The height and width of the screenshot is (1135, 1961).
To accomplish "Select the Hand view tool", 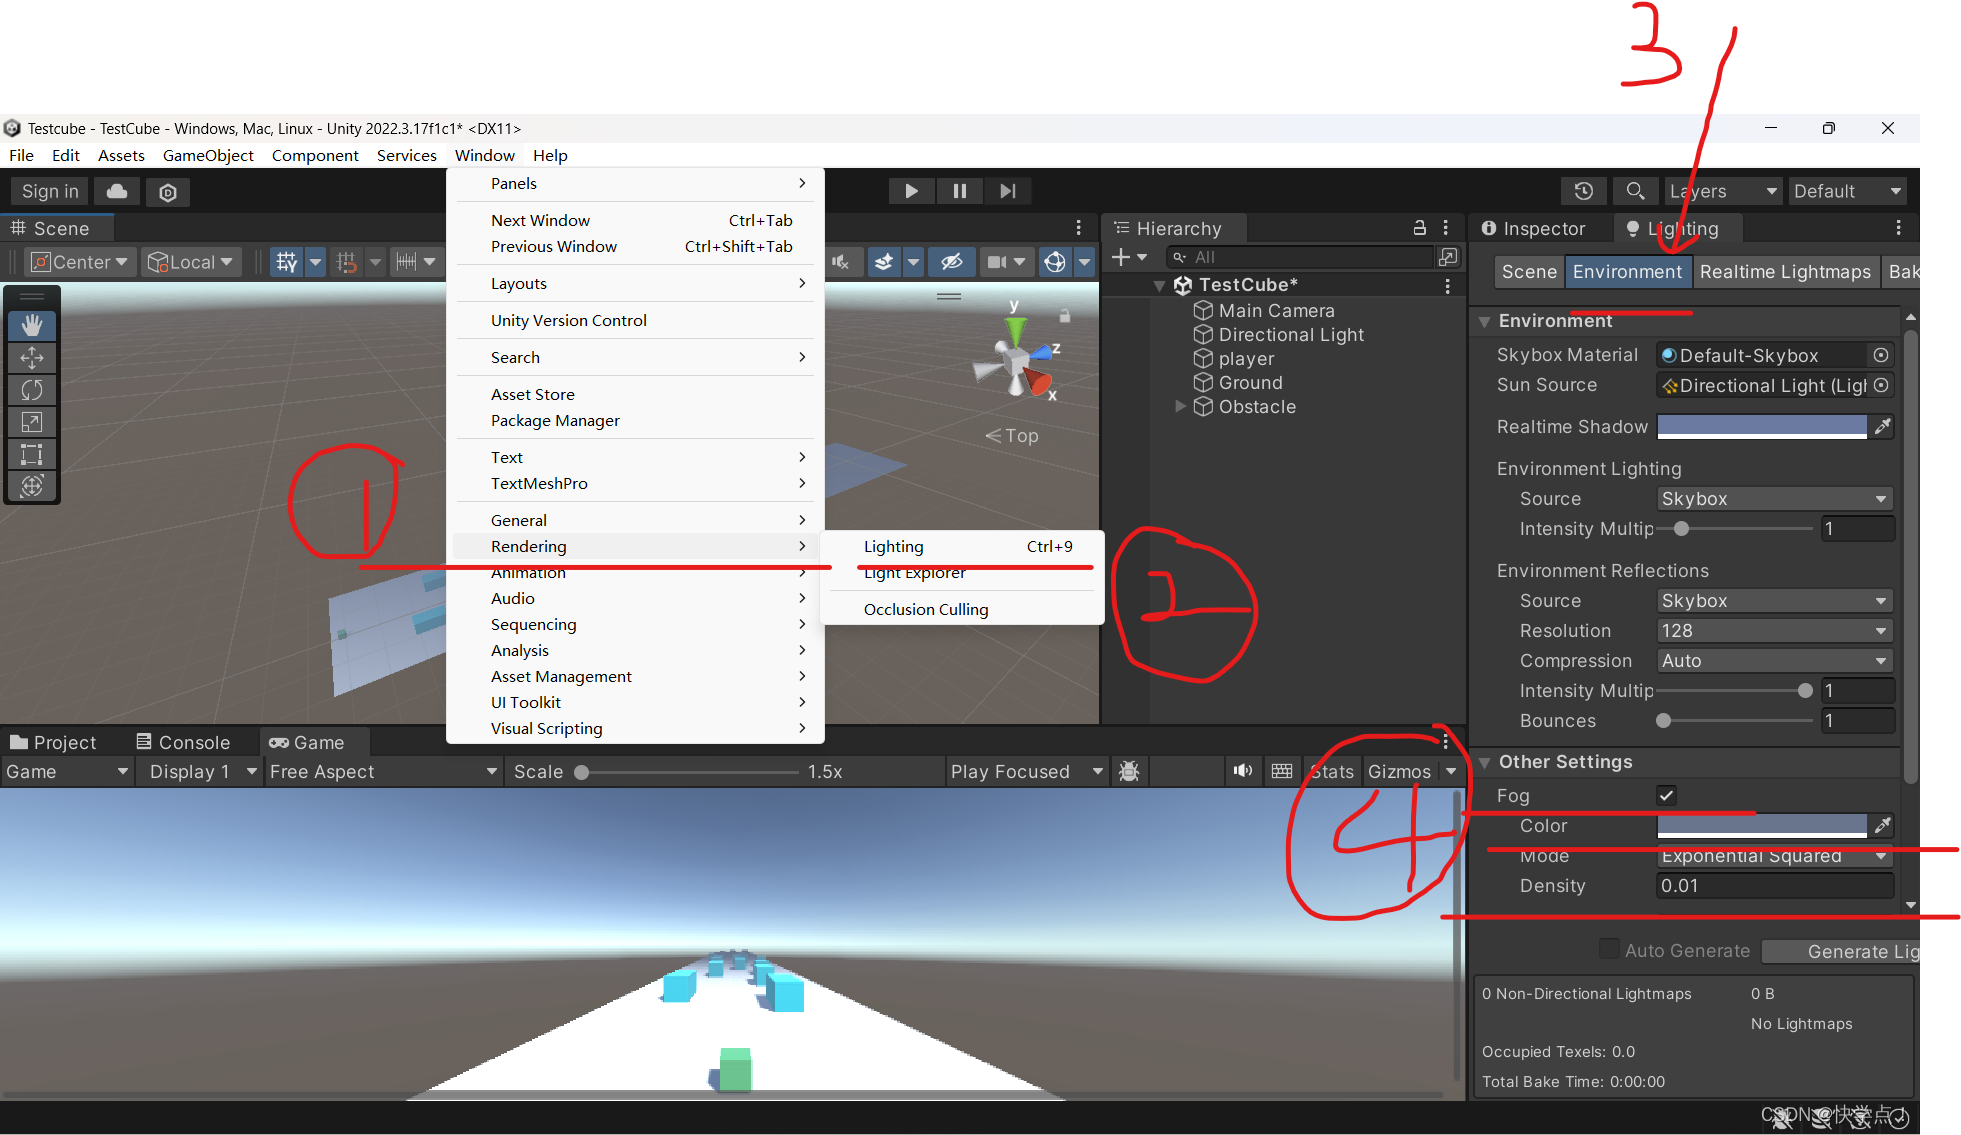I will [x=32, y=326].
